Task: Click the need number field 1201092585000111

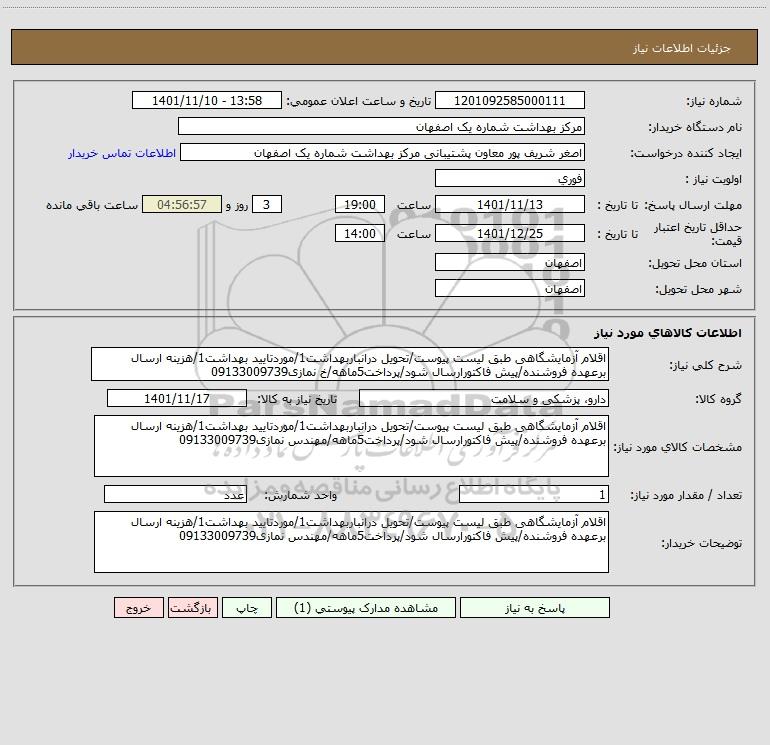Action: click(x=510, y=100)
